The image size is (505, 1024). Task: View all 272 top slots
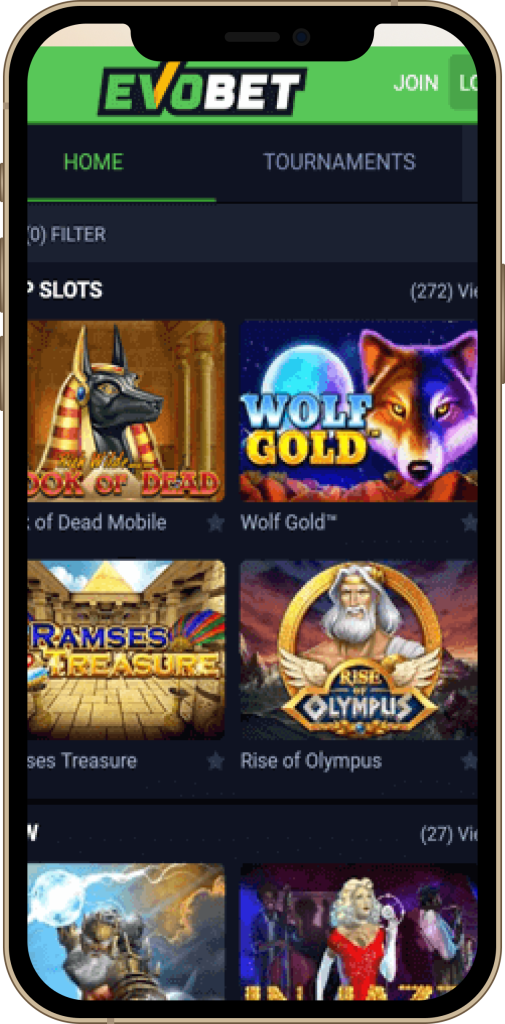[444, 291]
